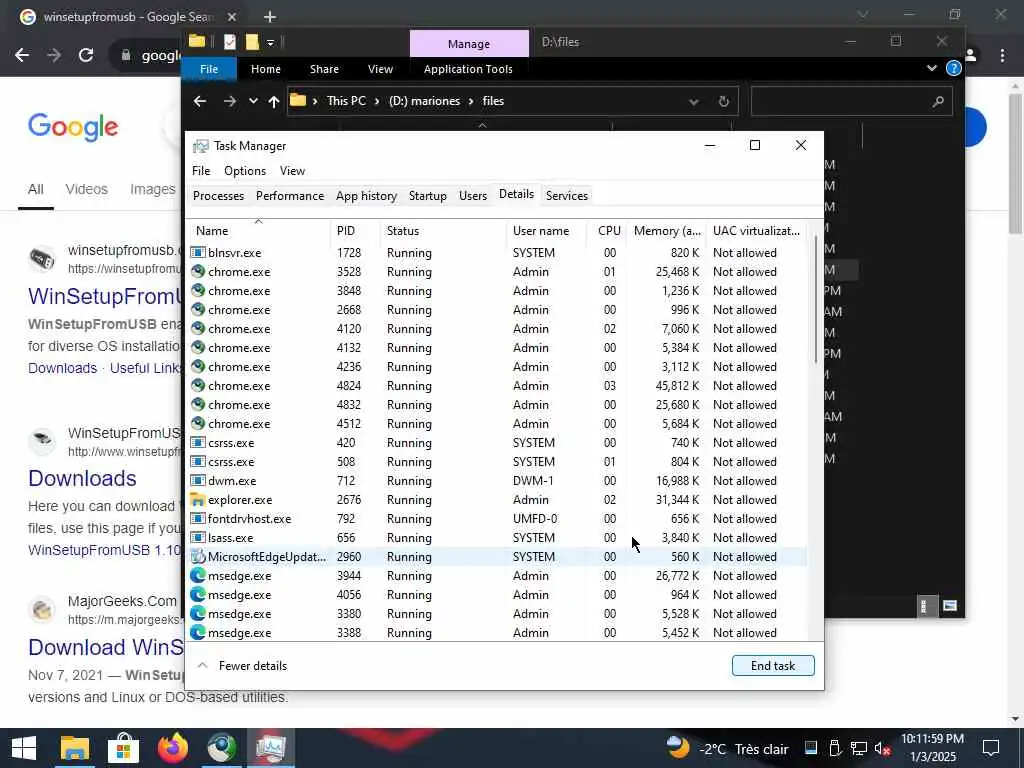Viewport: 1024px width, 768px height.
Task: Open Windows Start menu
Action: click(24, 748)
